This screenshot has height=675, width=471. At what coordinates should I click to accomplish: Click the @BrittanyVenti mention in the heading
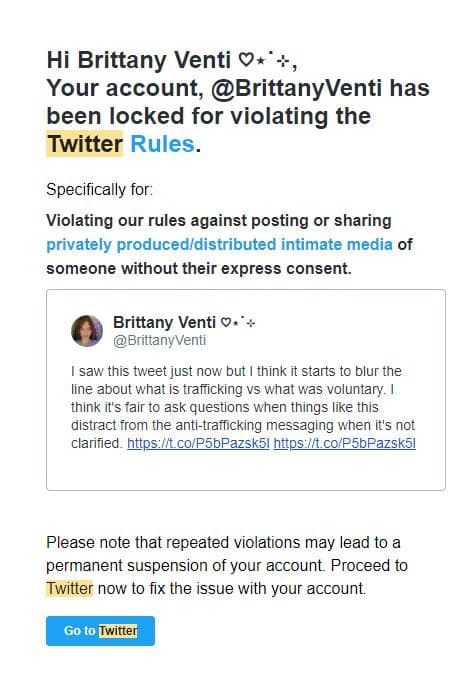296,88
